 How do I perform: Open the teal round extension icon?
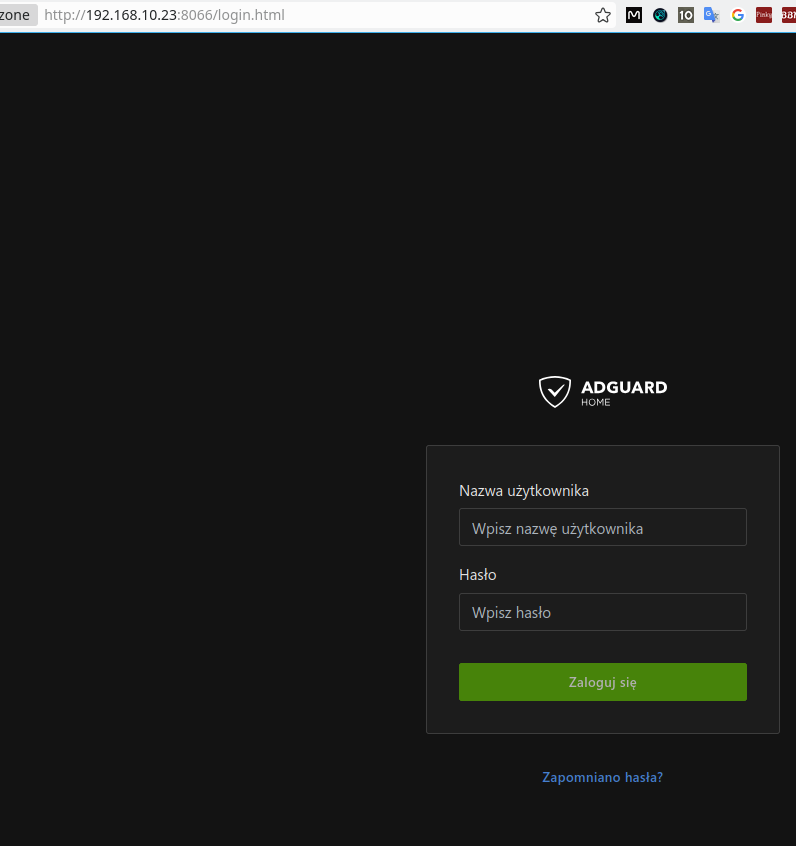click(x=660, y=15)
